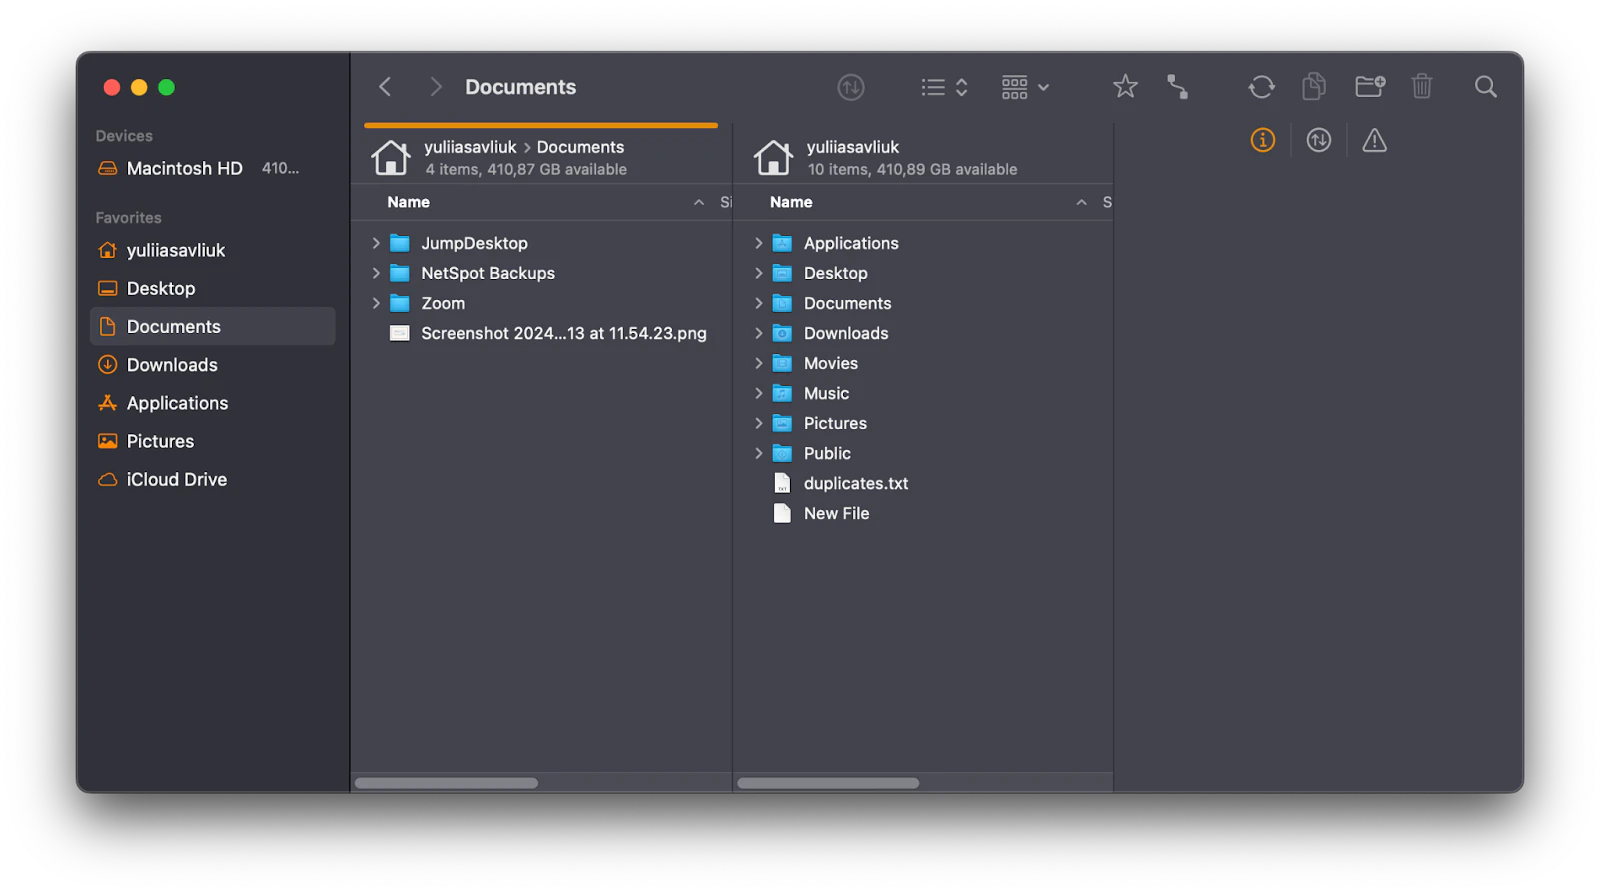Select Downloads in the sidebar Favorites
The height and width of the screenshot is (894, 1600).
(172, 365)
